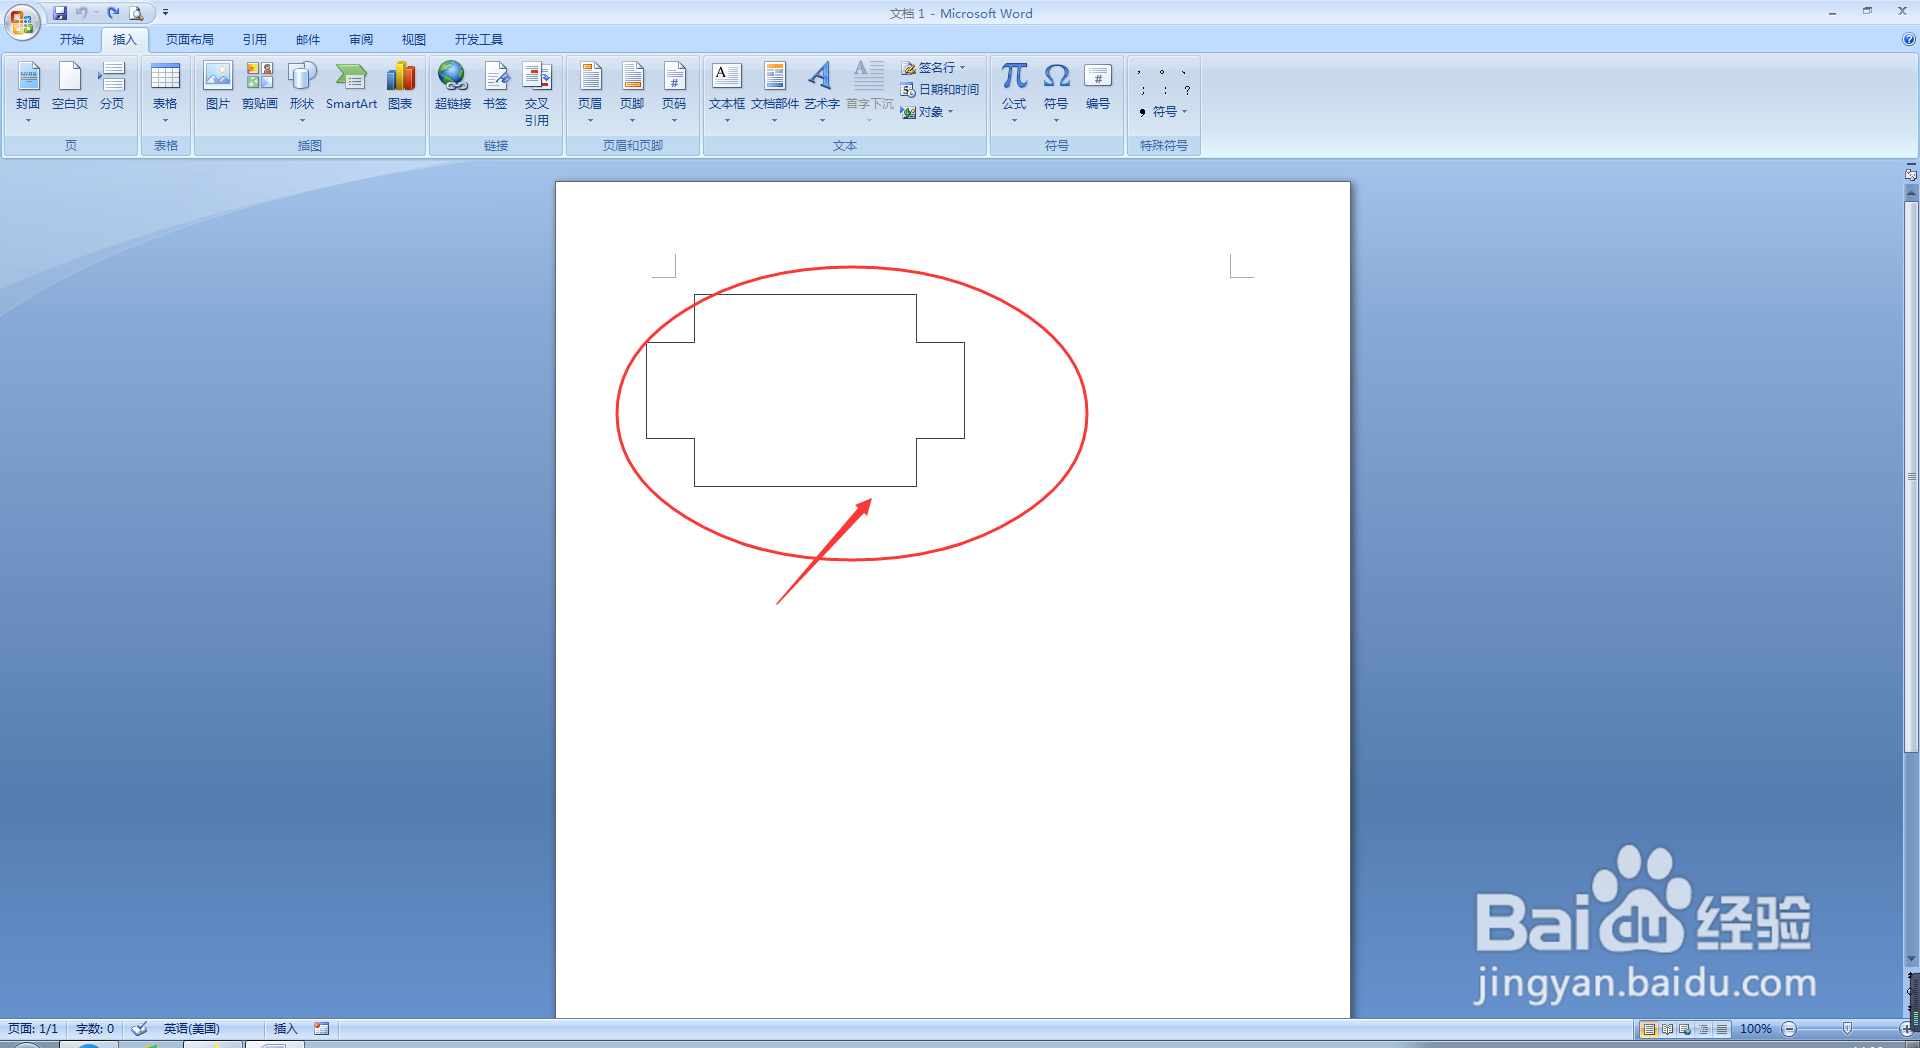Switch to Print Layout view
This screenshot has width=1920, height=1048.
click(1649, 1029)
